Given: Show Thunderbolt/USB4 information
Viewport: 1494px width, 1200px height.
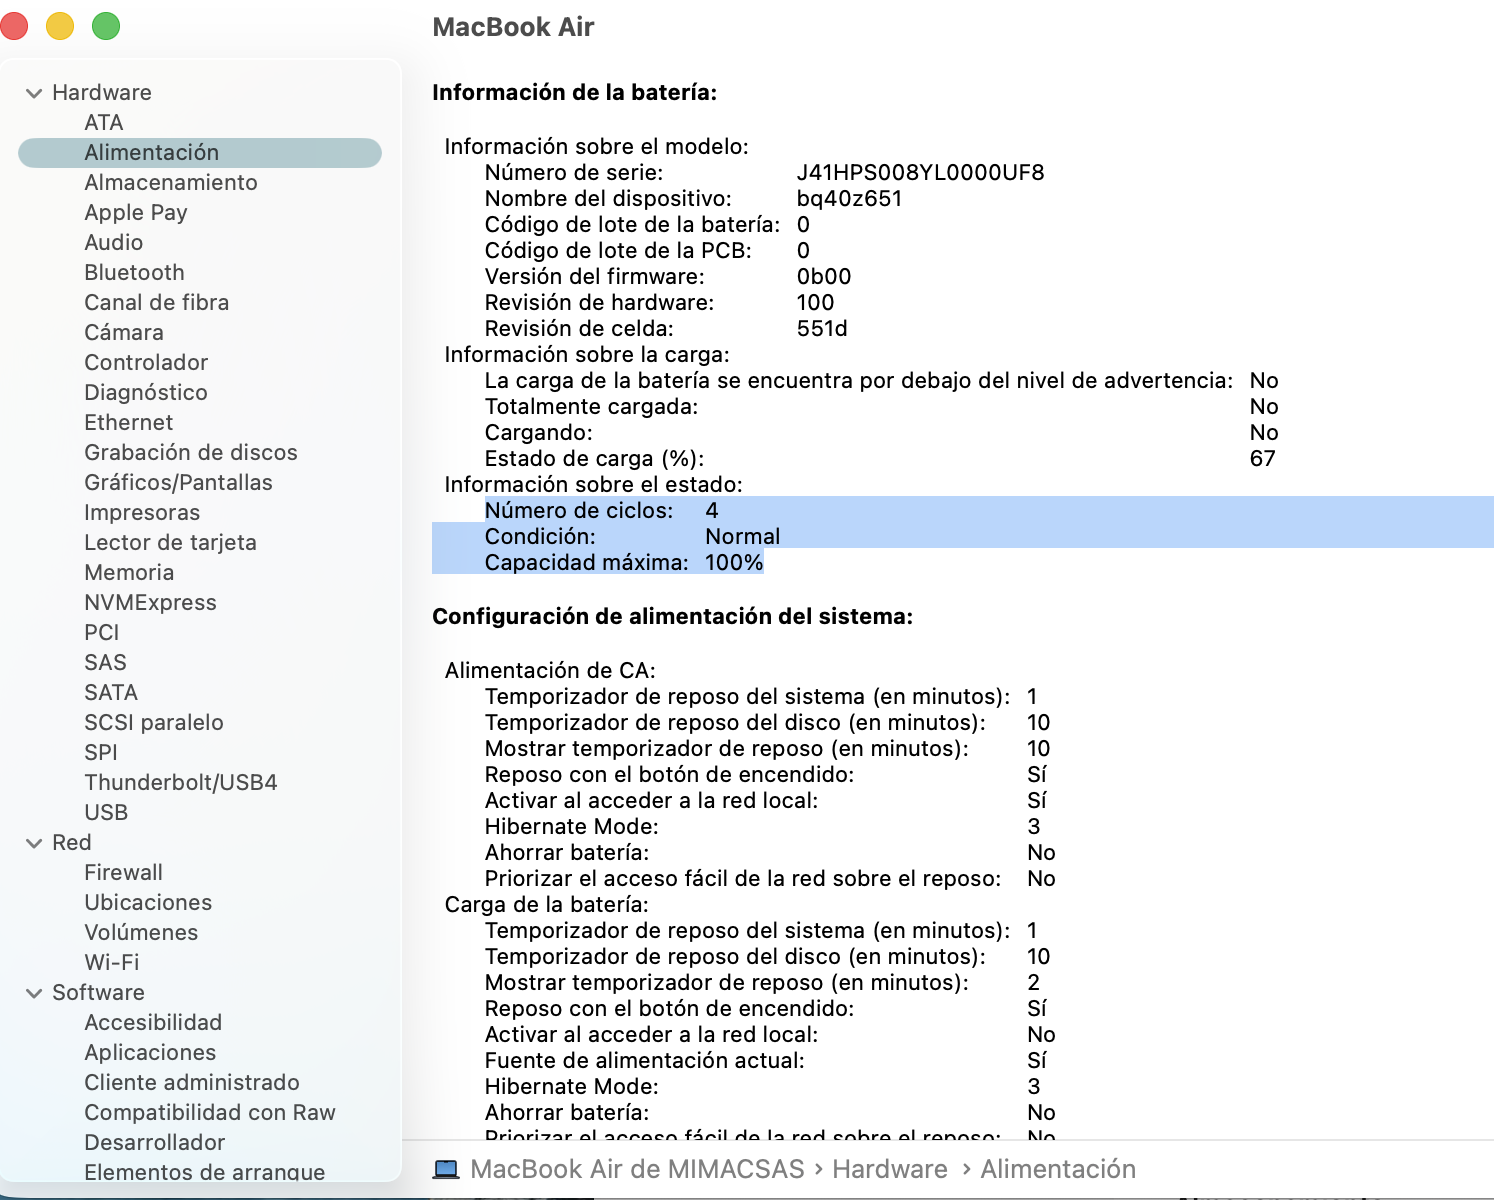Looking at the screenshot, I should pos(181,782).
